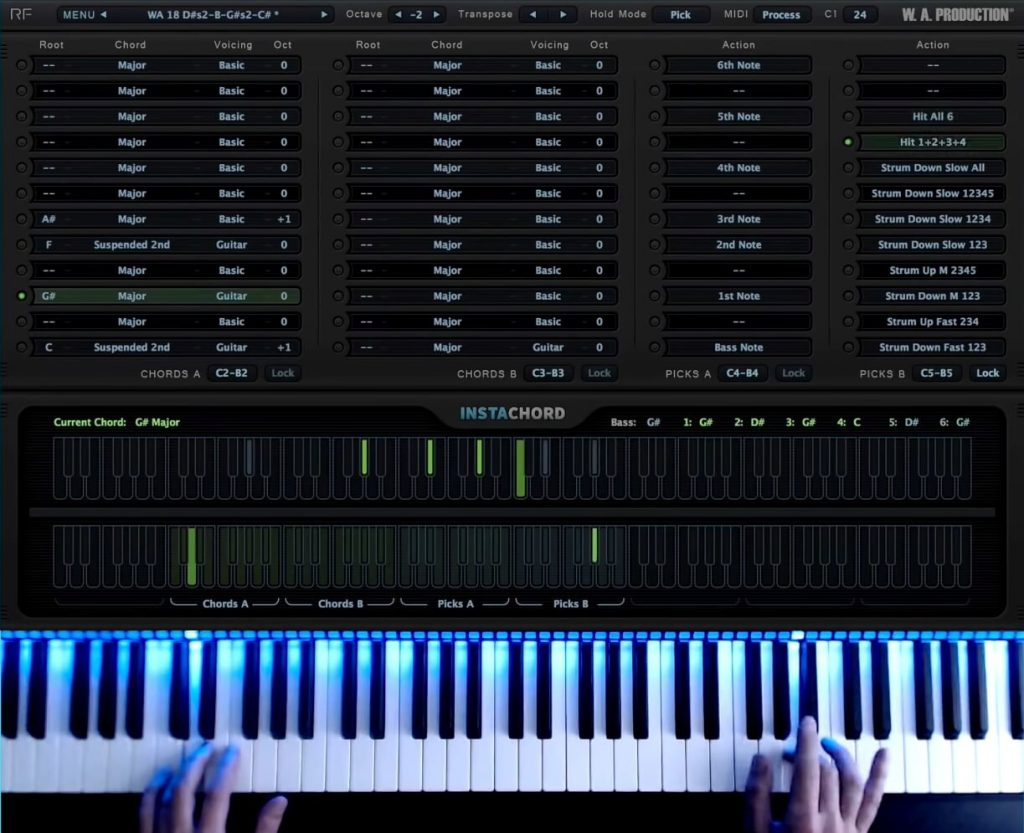Change MIDI mode from Process
Viewport: 1024px width, 833px height.
(781, 14)
